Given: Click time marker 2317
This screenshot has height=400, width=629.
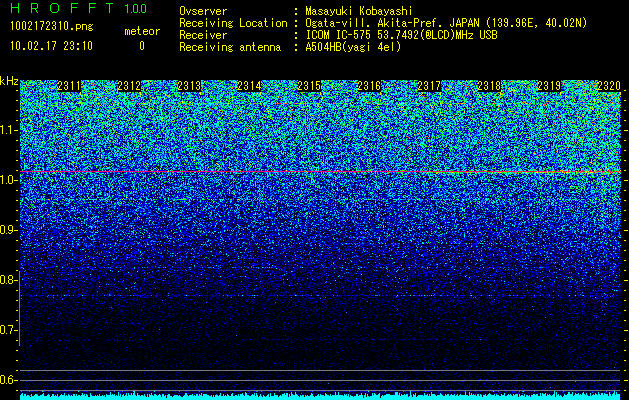Looking at the screenshot, I should coord(429,86).
